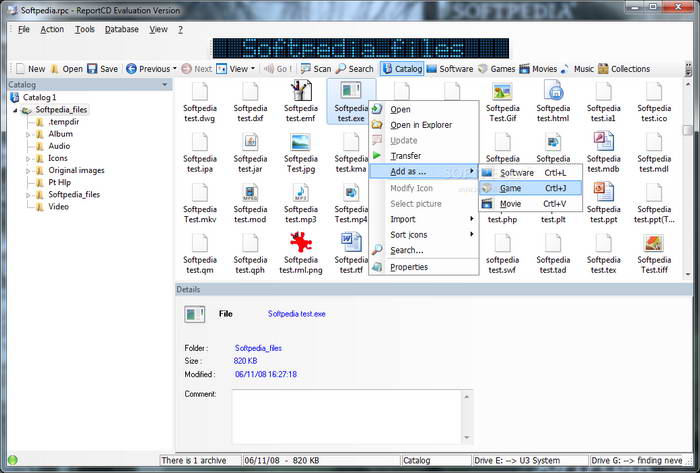Choose Open in Explorer from context menu
Viewport: 700px width, 473px height.
click(x=424, y=125)
